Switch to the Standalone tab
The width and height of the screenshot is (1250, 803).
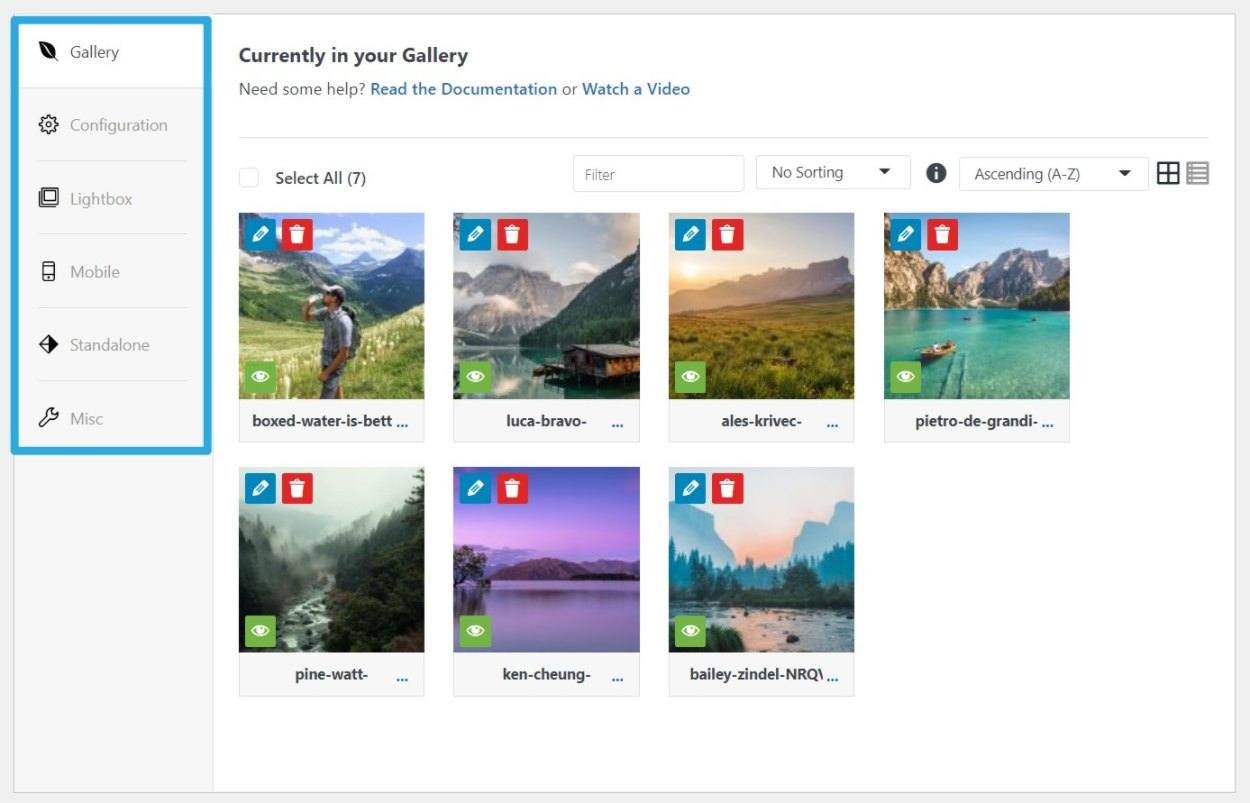[x=109, y=345]
